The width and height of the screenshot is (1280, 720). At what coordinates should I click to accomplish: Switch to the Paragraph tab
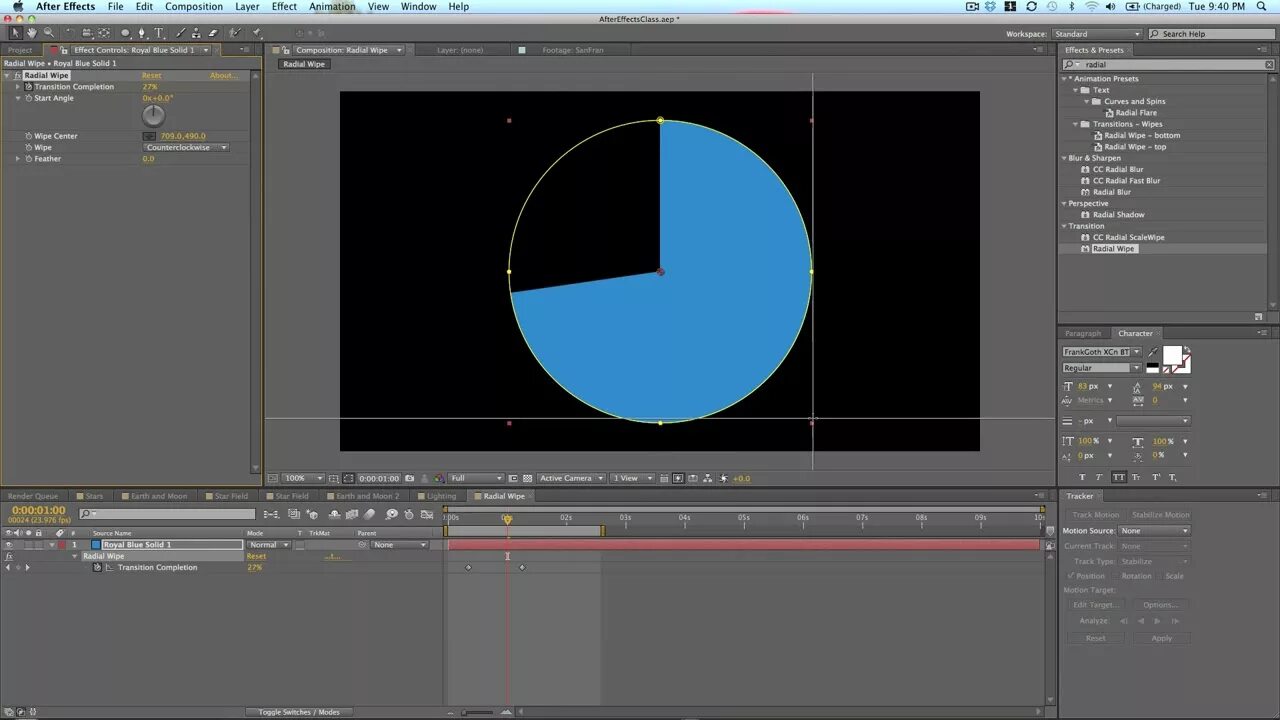[1083, 333]
